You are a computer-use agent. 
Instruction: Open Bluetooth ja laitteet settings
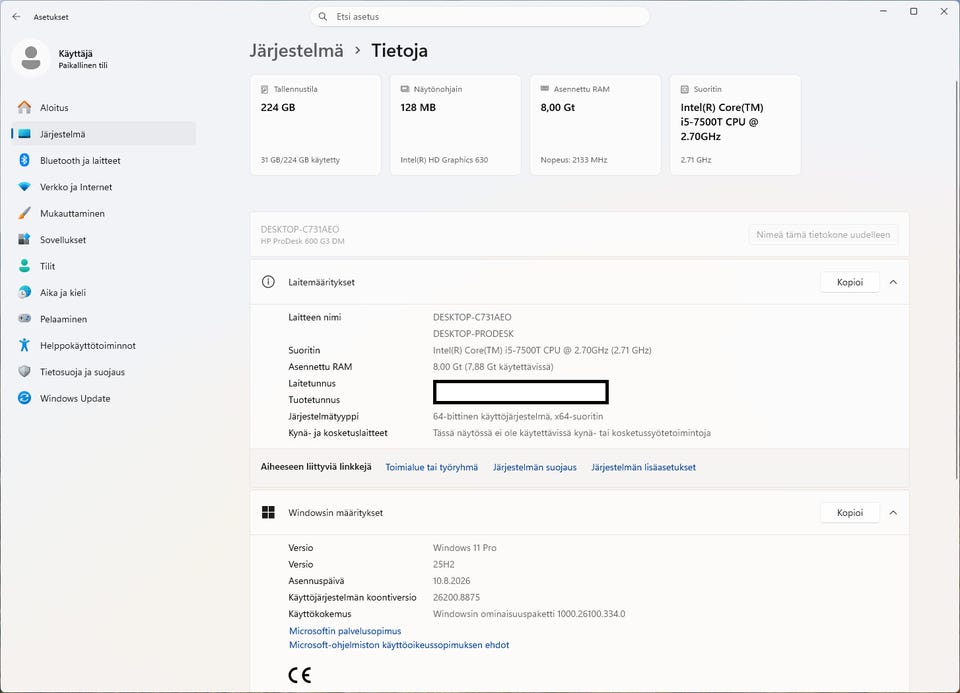[x=103, y=160]
